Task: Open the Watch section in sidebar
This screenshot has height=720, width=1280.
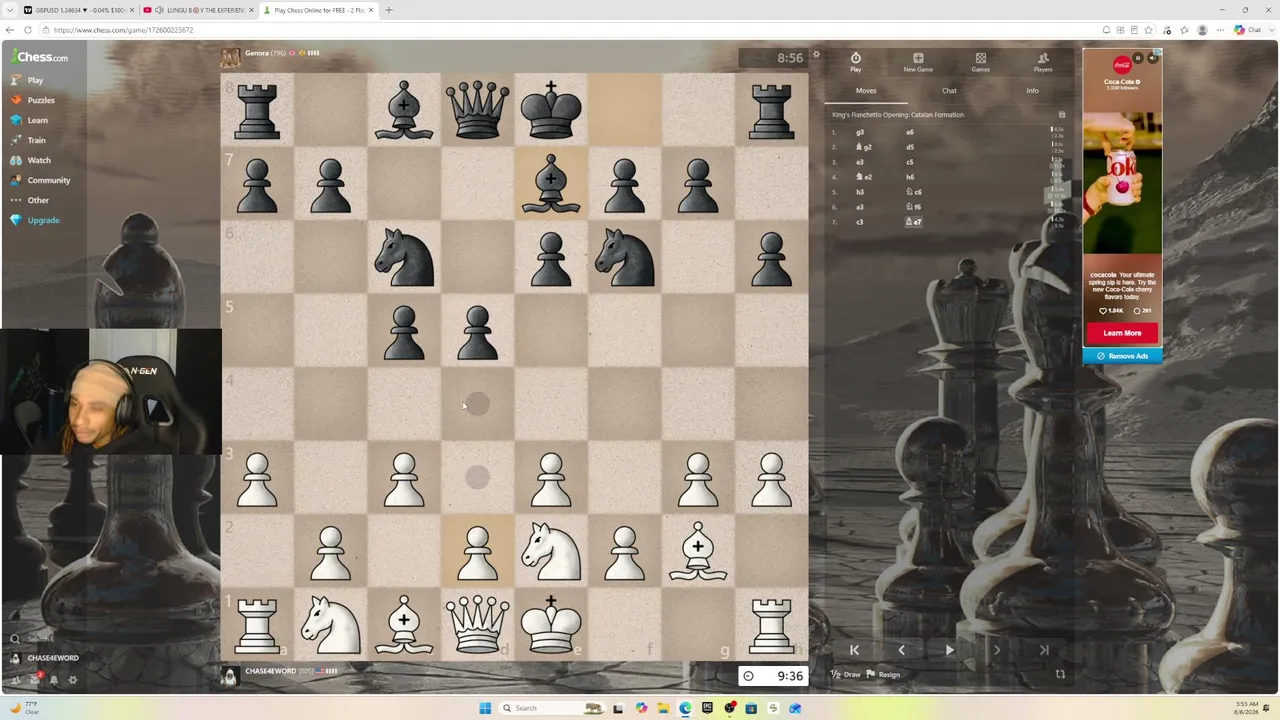Action: 30,160
